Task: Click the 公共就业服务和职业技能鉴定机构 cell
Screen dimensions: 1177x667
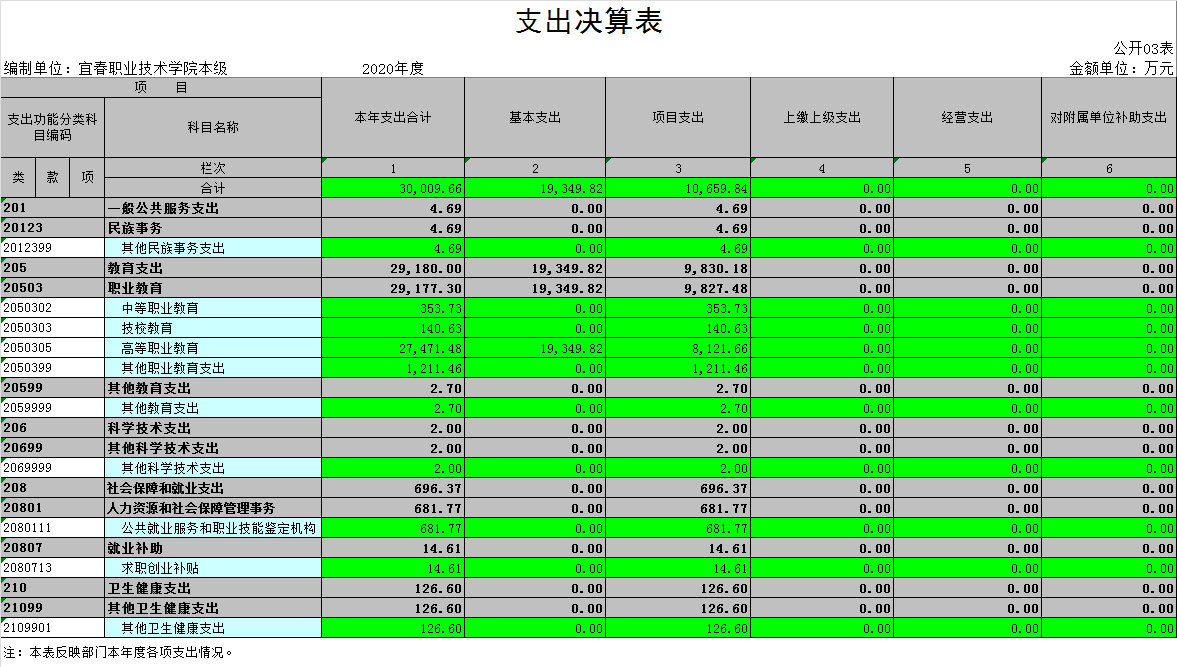Action: 212,528
